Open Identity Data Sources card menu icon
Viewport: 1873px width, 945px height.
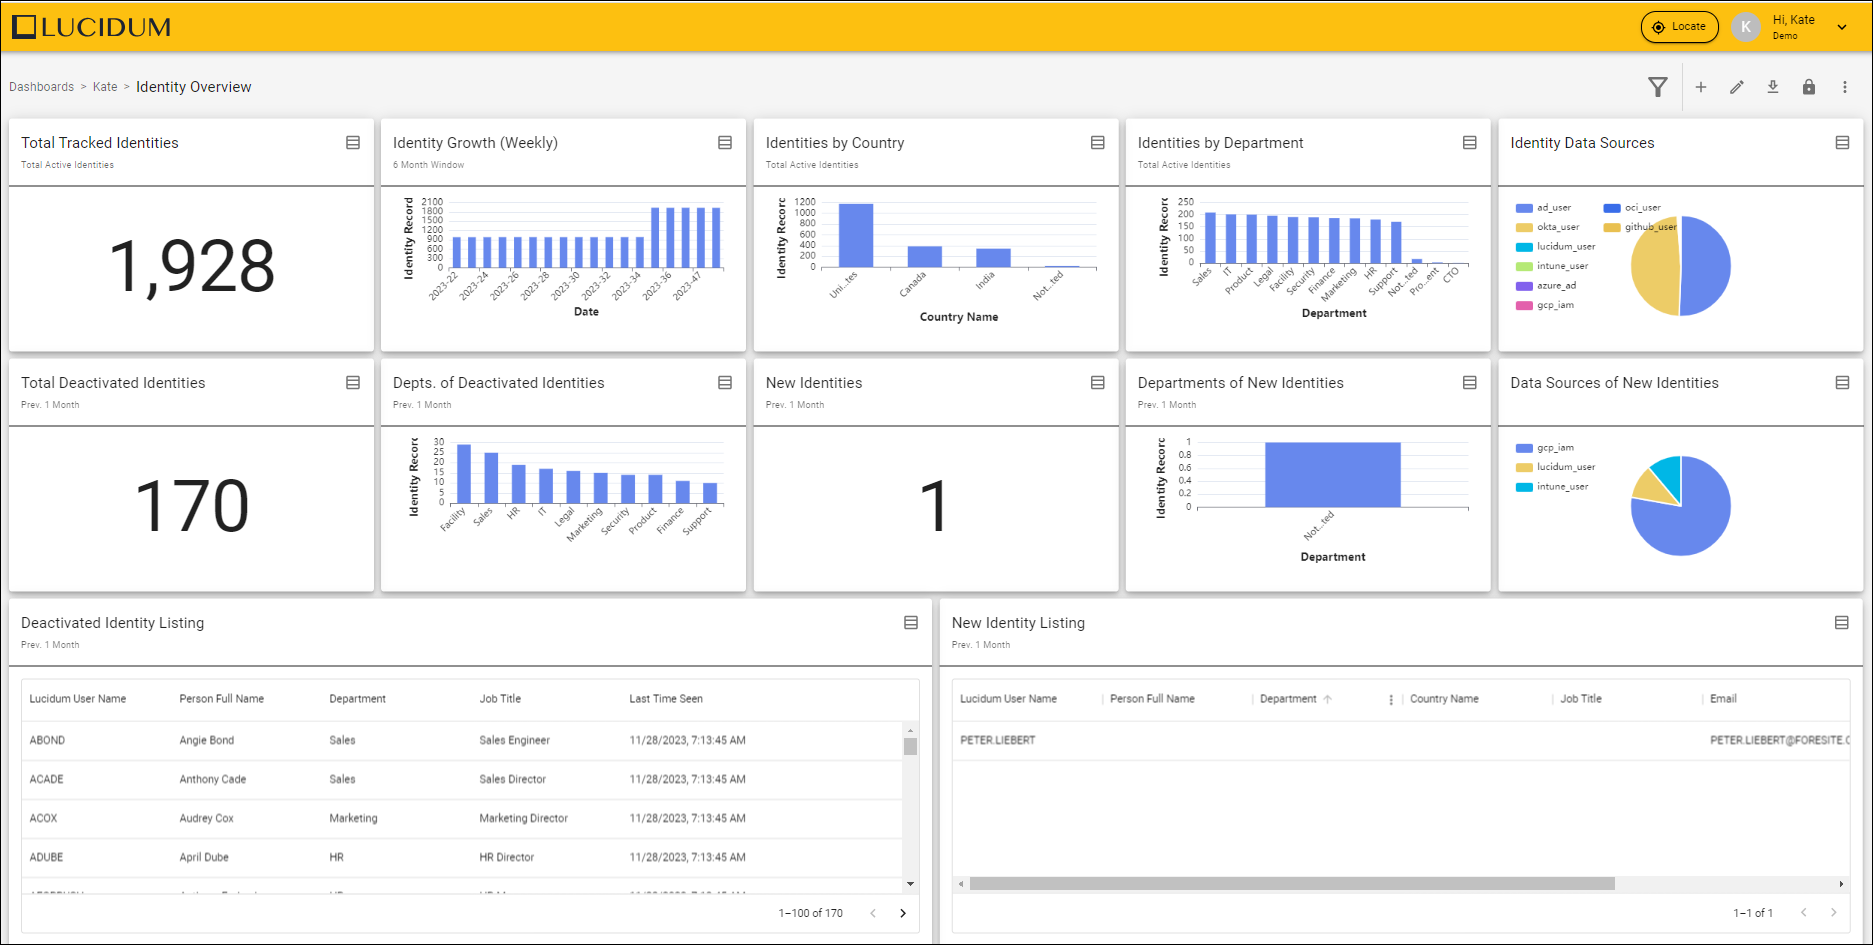[x=1842, y=143]
